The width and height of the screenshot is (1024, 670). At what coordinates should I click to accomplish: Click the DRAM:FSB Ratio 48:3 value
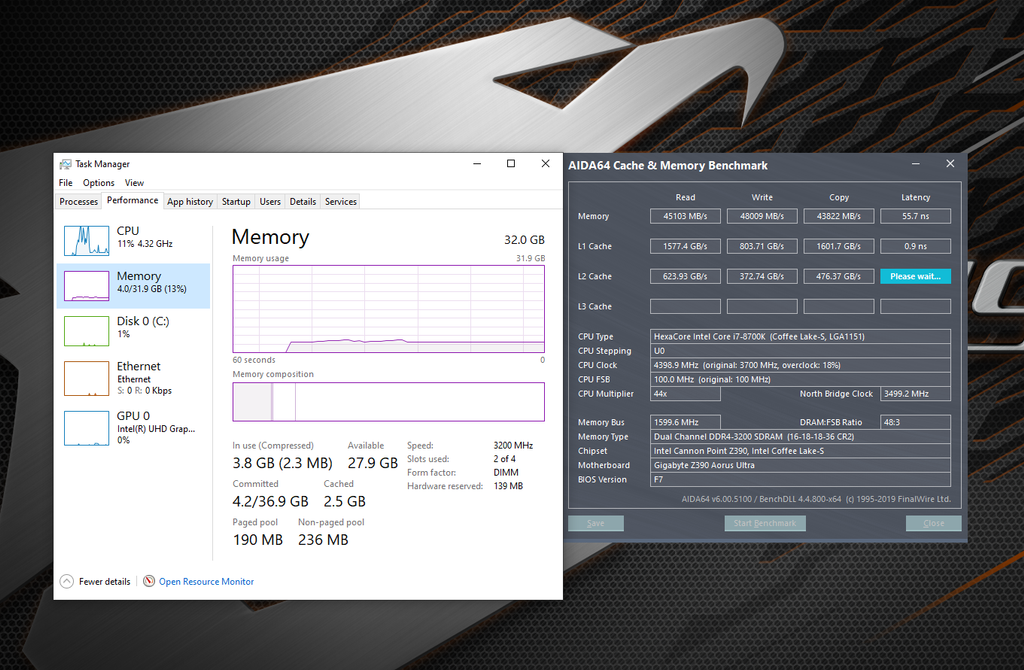pyautogui.click(x=916, y=423)
